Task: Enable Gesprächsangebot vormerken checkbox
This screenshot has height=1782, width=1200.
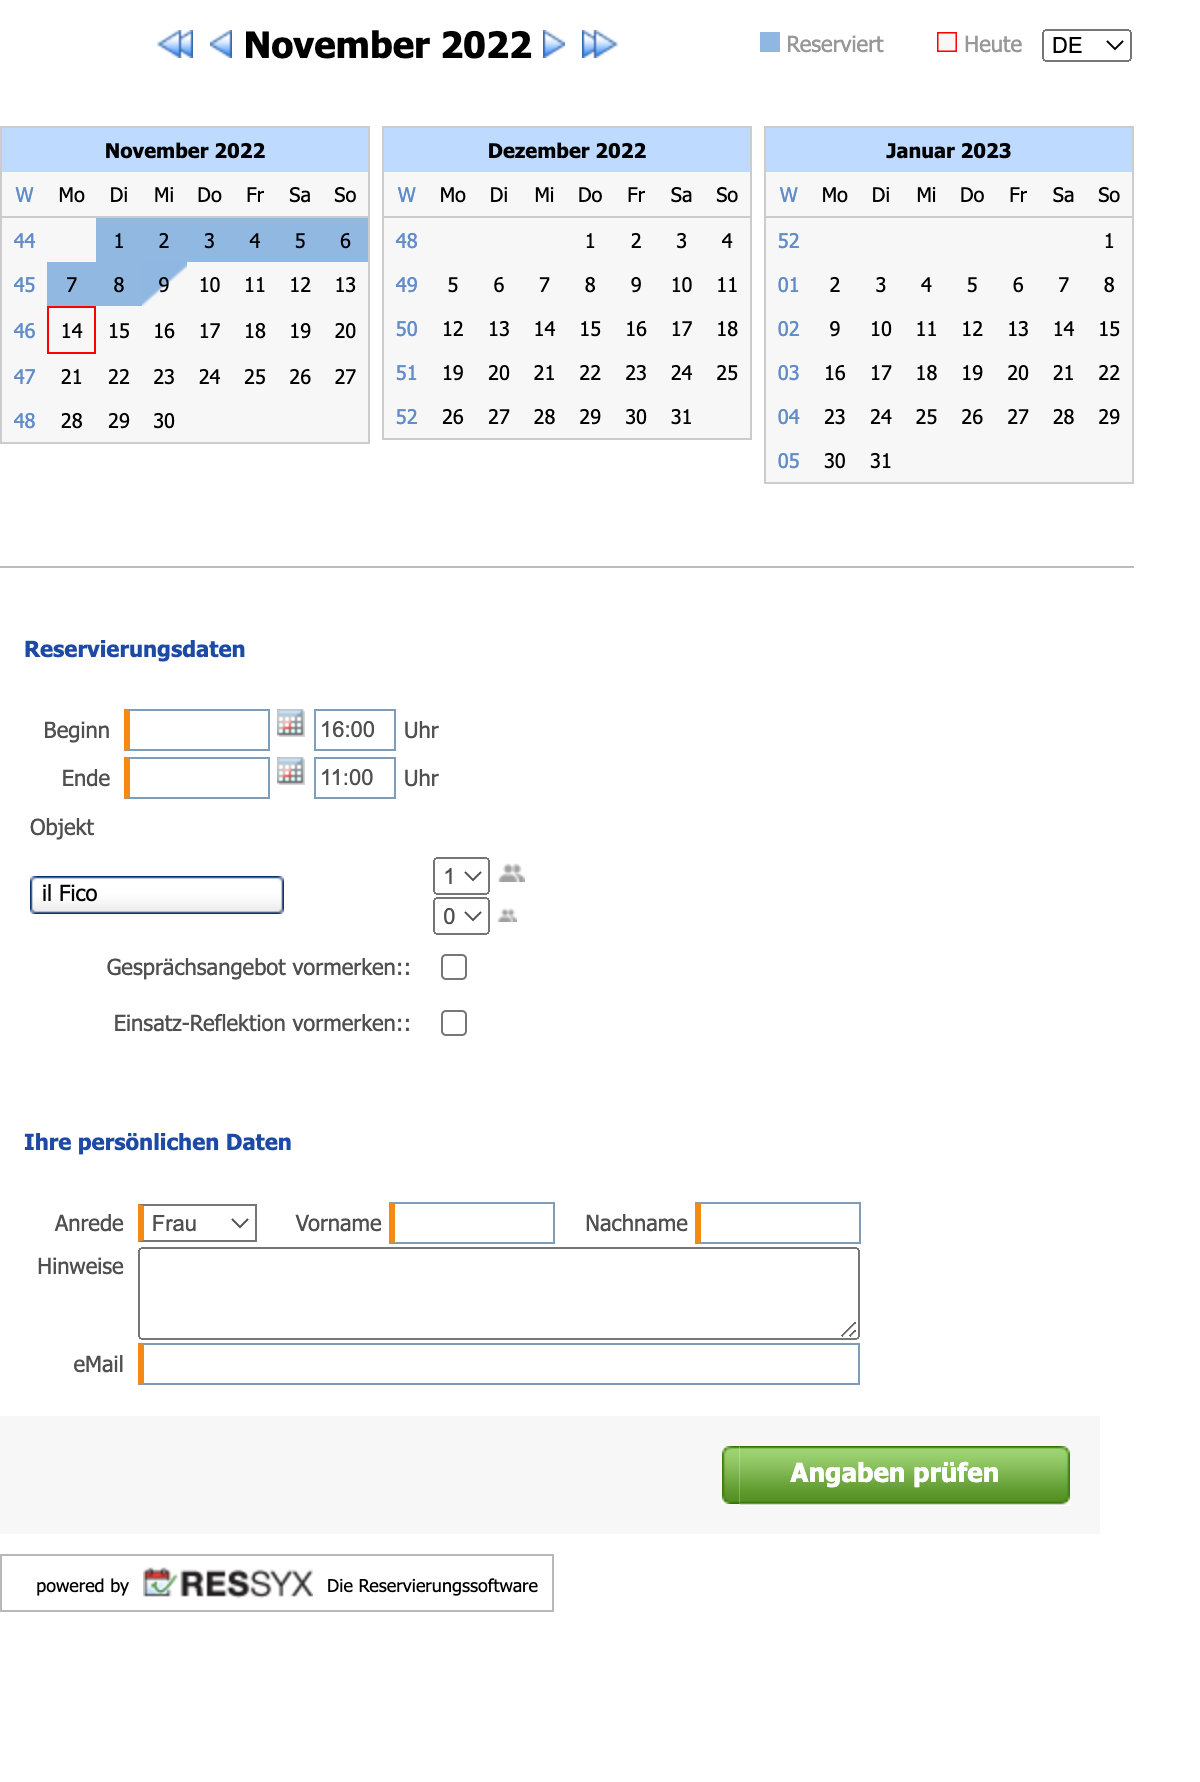Action: [x=454, y=967]
